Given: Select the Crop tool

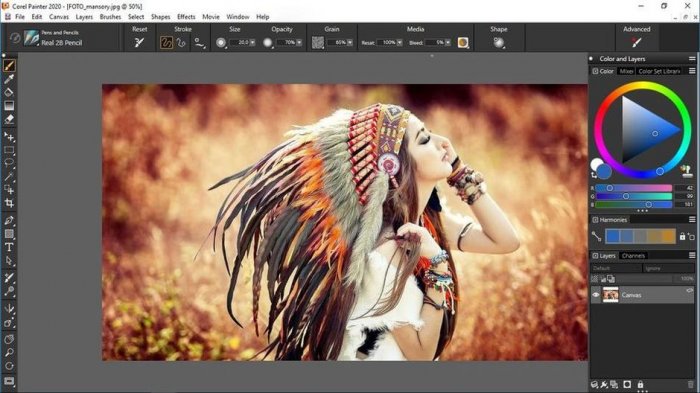Looking at the screenshot, I should 9,203.
